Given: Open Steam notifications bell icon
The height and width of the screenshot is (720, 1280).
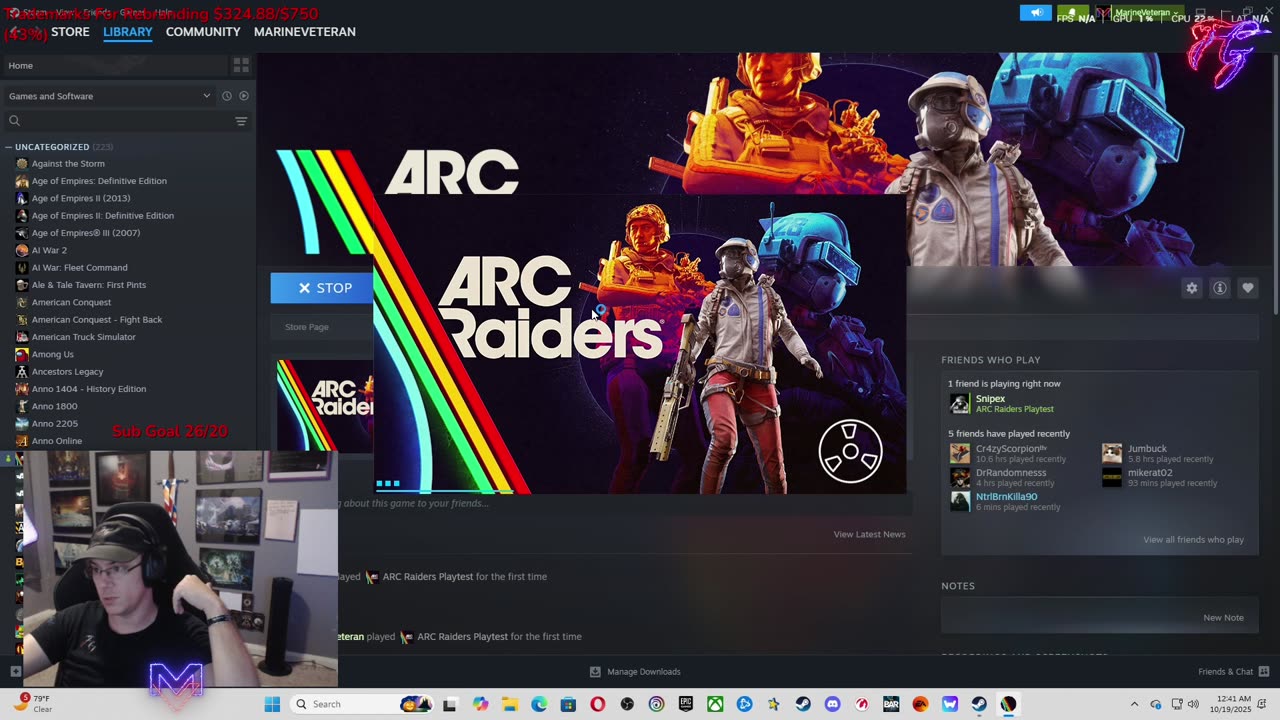Looking at the screenshot, I should click(x=1072, y=13).
